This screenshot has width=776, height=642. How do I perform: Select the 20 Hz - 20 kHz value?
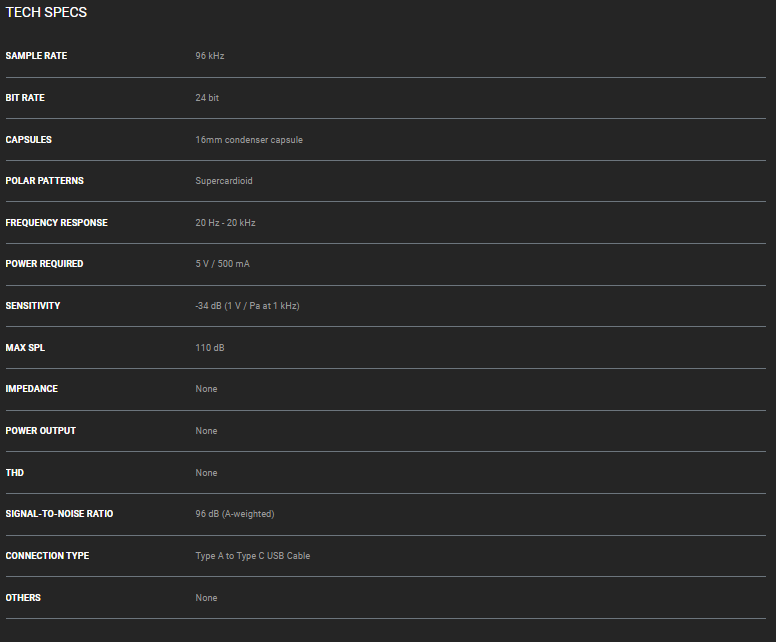coord(225,223)
